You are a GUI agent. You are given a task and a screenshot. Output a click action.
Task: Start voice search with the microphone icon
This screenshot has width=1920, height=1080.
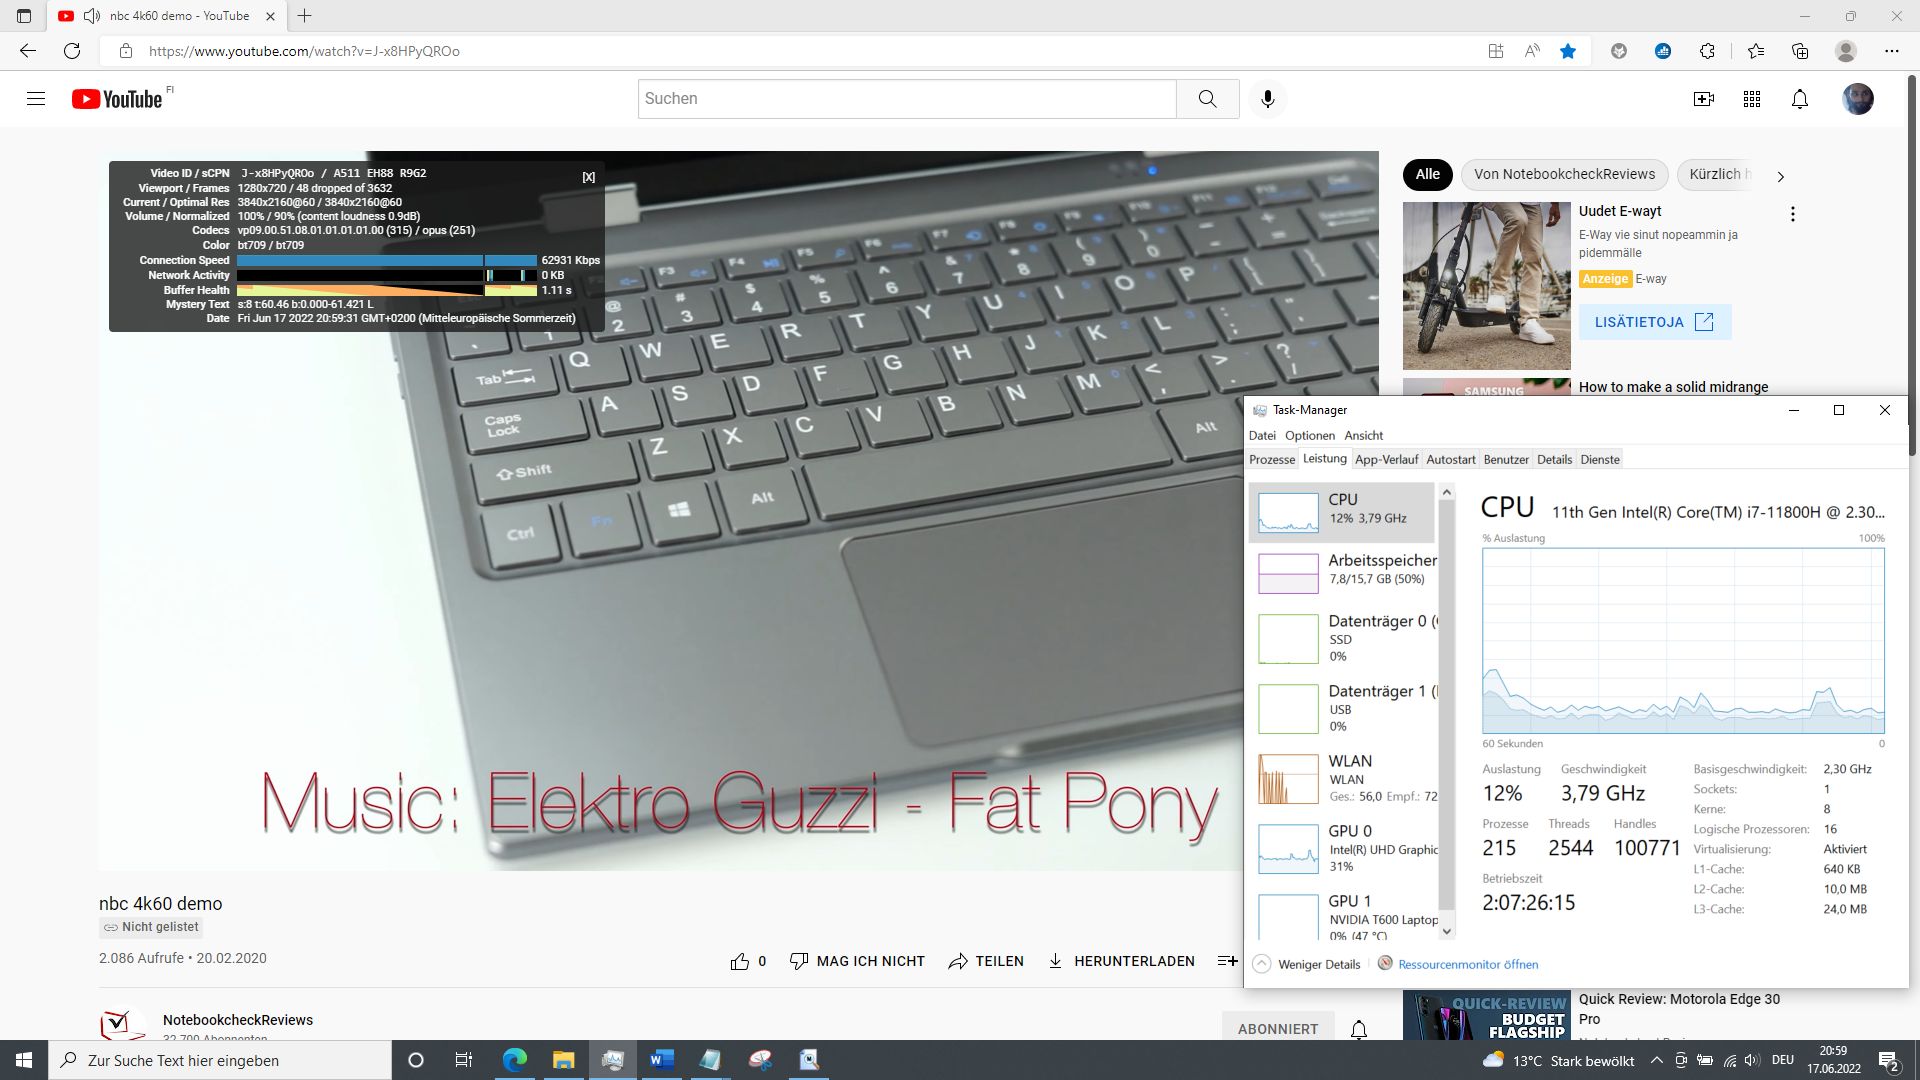point(1268,99)
